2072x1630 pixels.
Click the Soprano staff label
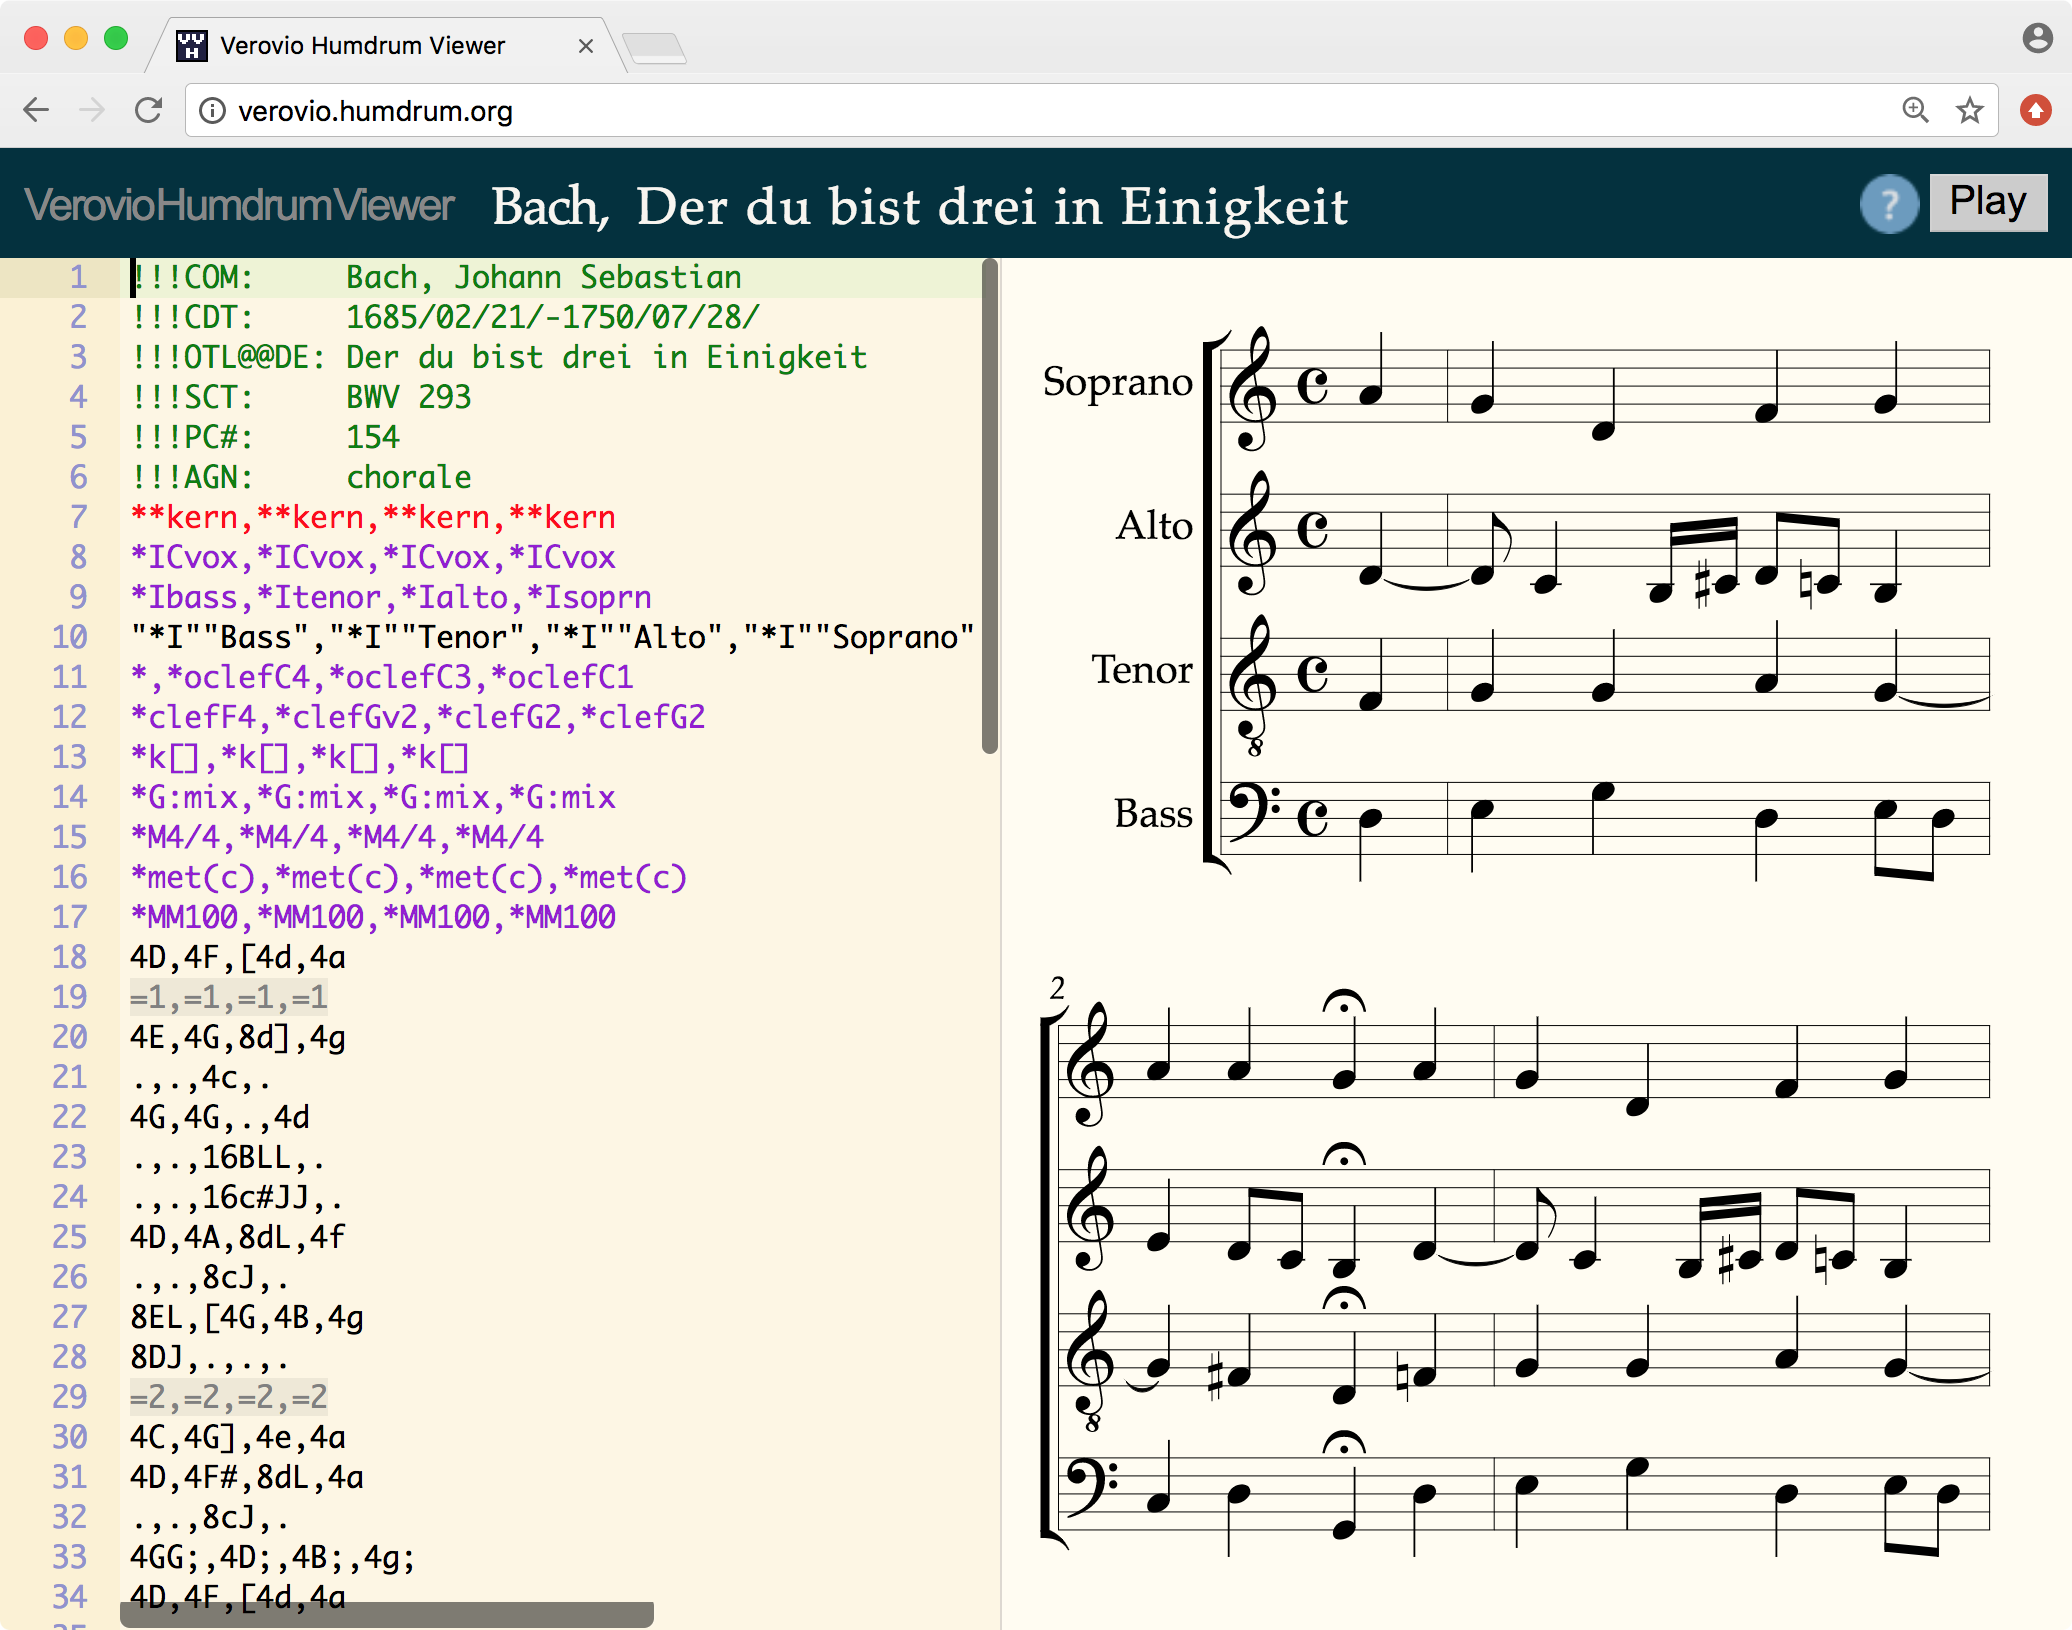[1117, 382]
